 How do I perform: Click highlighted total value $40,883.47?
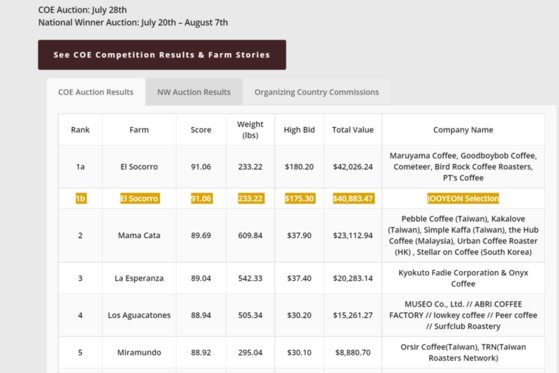[x=354, y=198]
